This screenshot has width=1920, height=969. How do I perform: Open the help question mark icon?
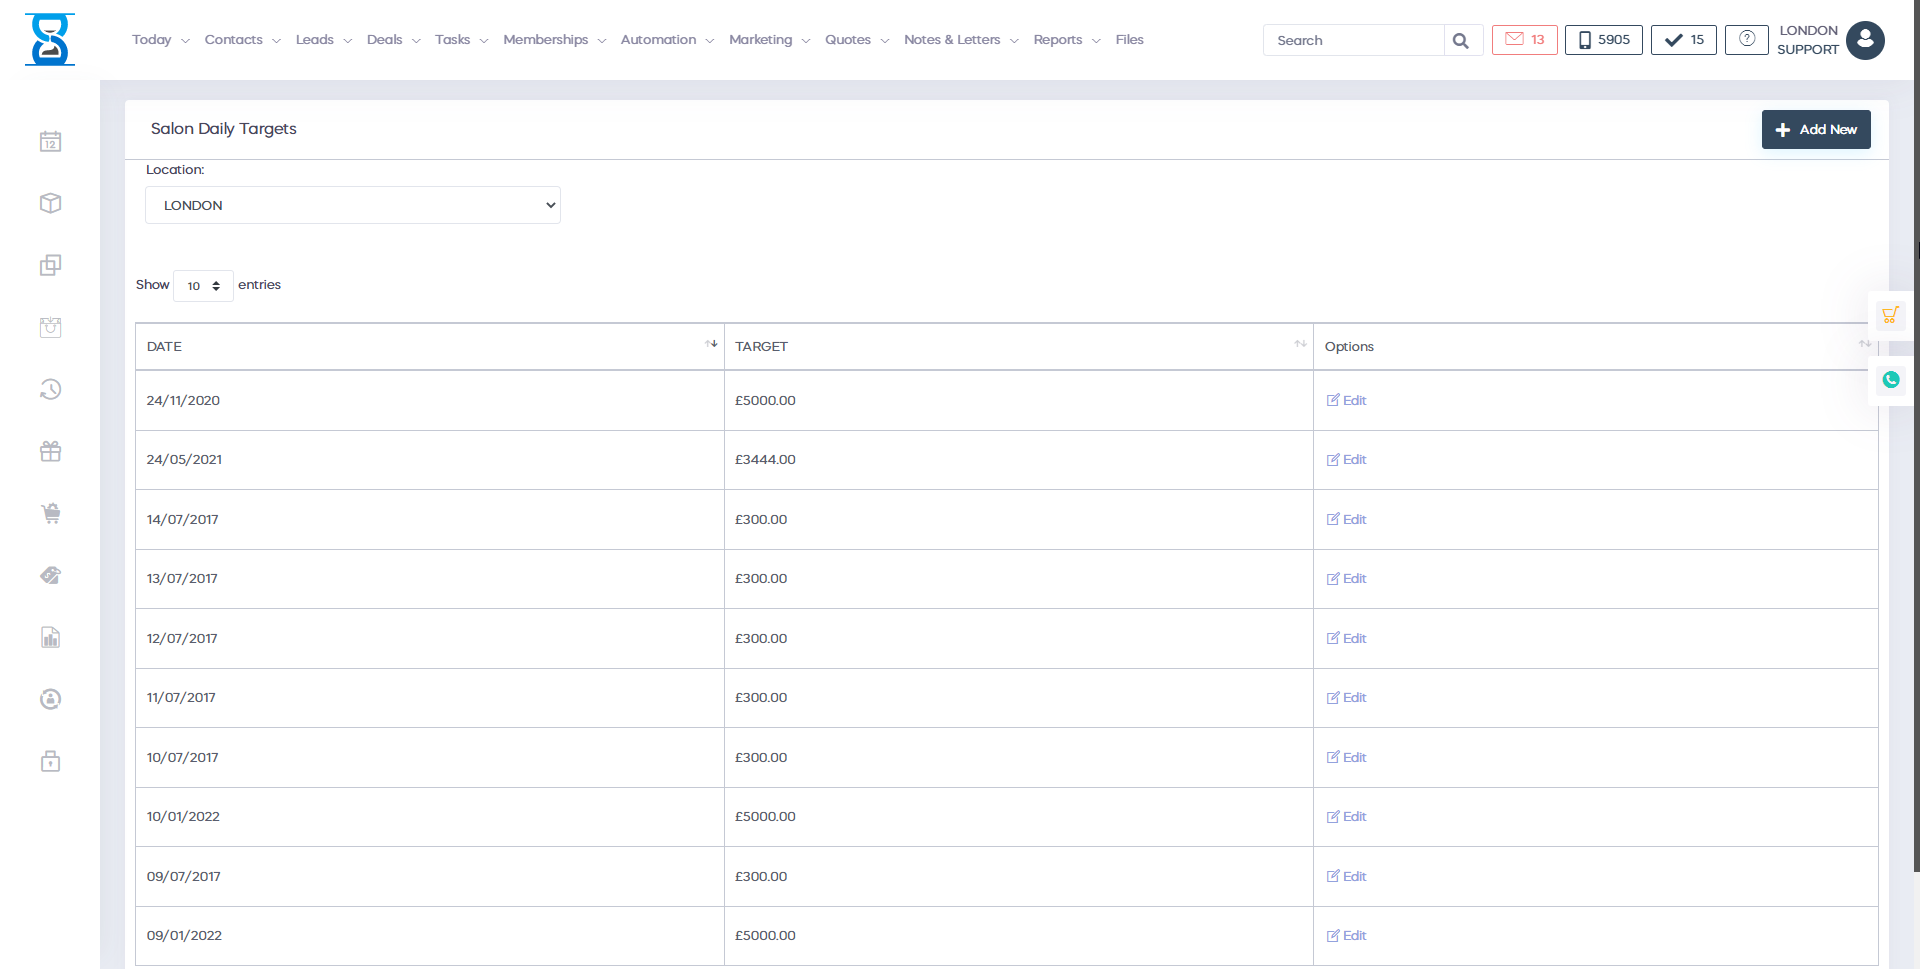coord(1746,40)
